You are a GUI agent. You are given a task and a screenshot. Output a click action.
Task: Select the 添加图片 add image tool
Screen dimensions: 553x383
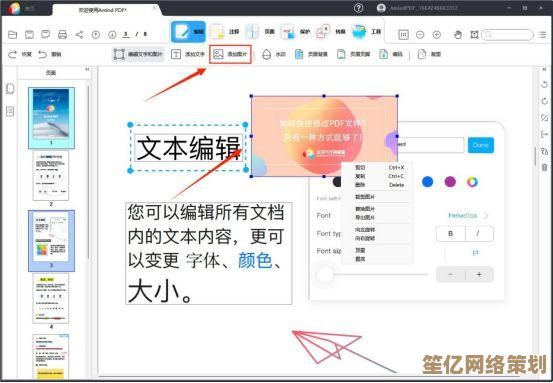tap(230, 54)
